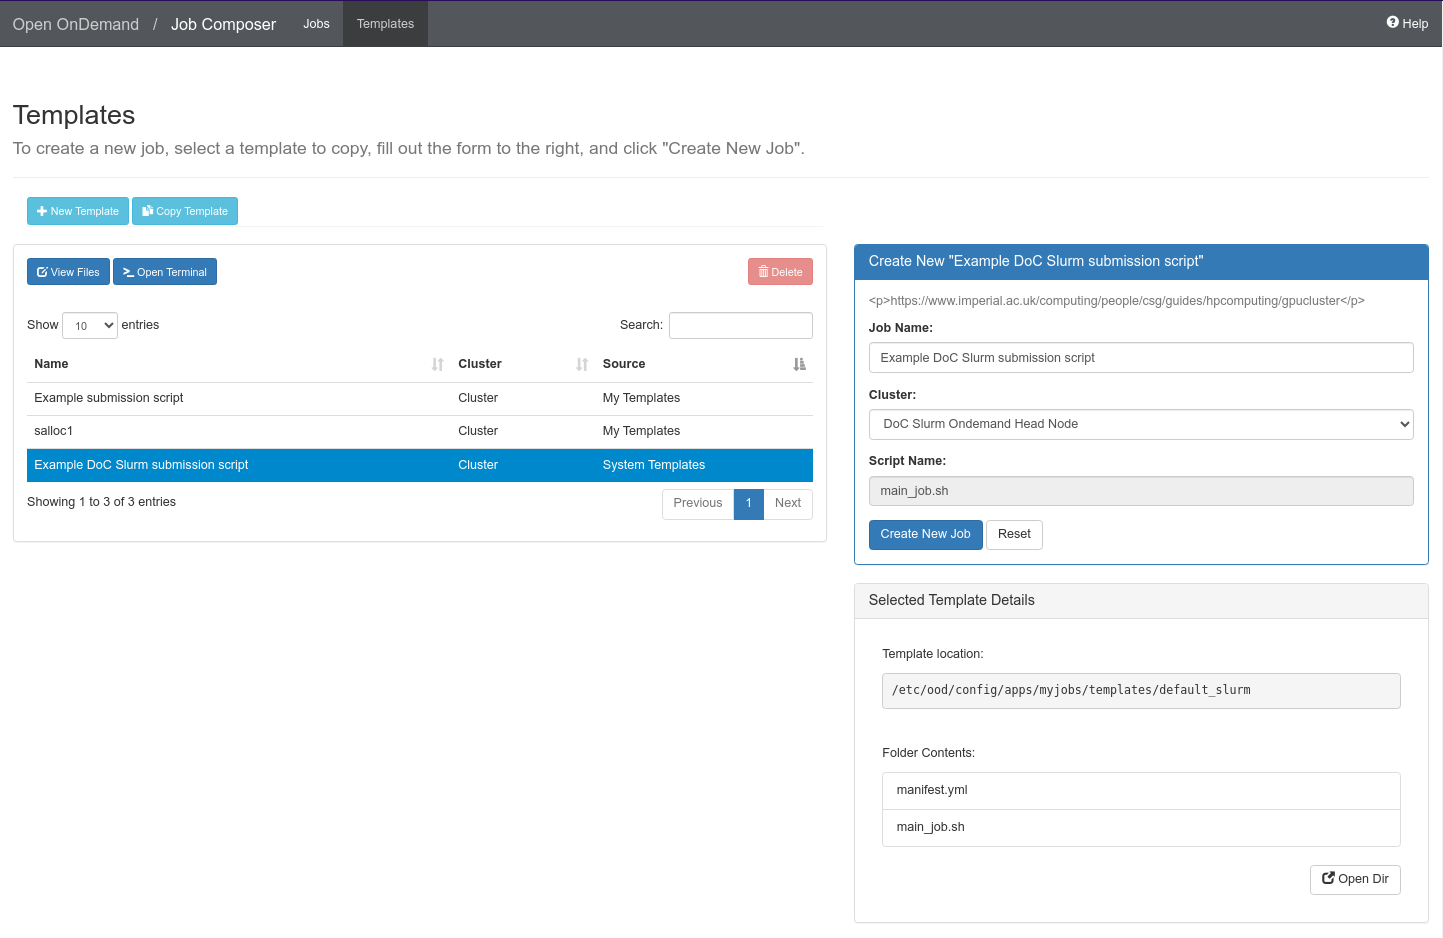Click the New Template plus button
Image resolution: width=1443 pixels, height=938 pixels.
point(78,211)
